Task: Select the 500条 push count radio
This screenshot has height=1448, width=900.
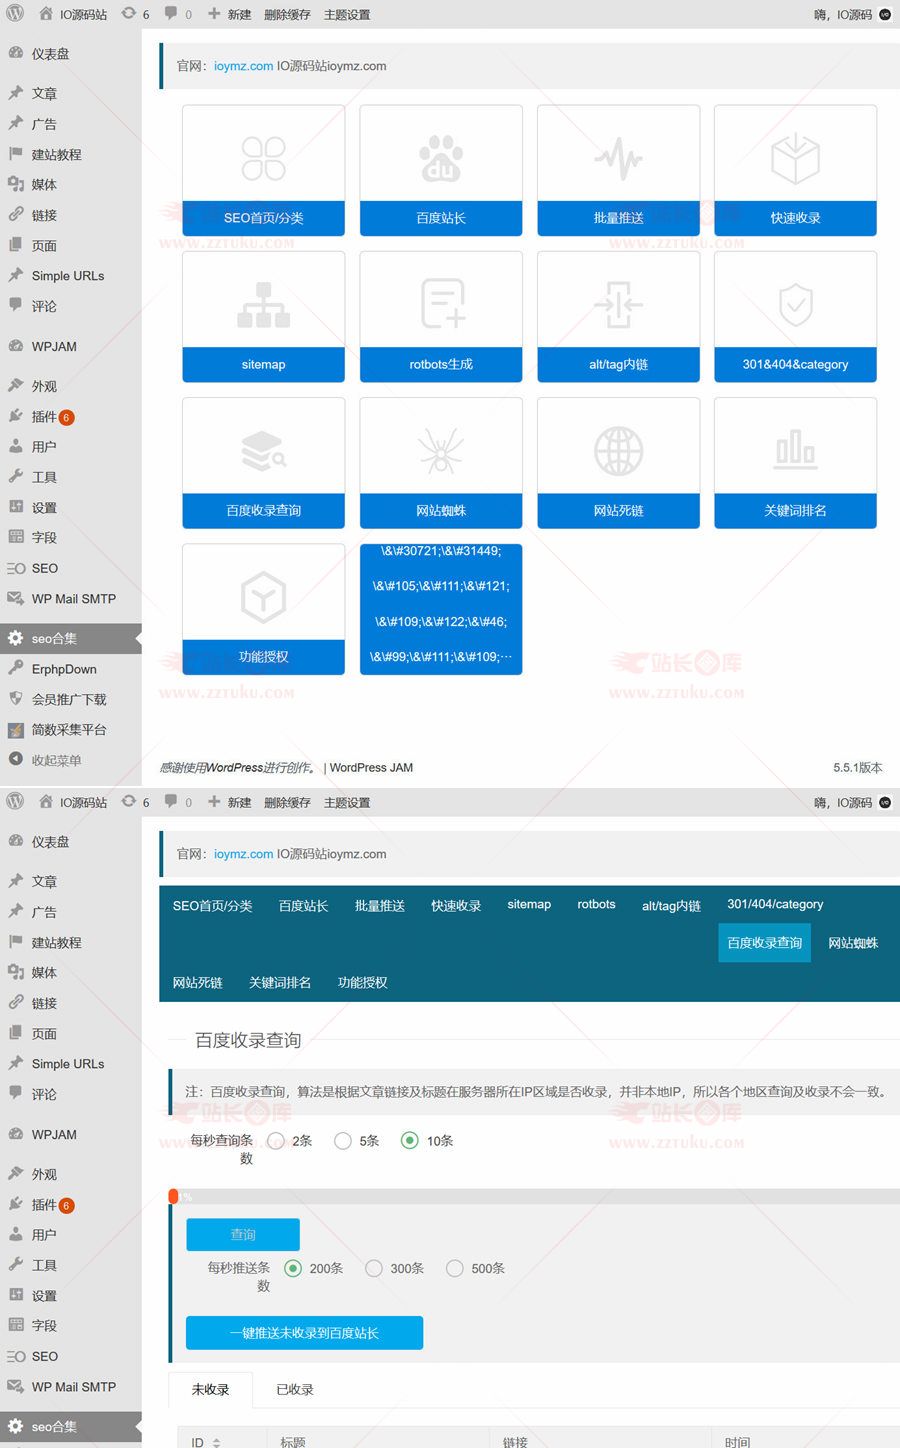Action: click(455, 1268)
